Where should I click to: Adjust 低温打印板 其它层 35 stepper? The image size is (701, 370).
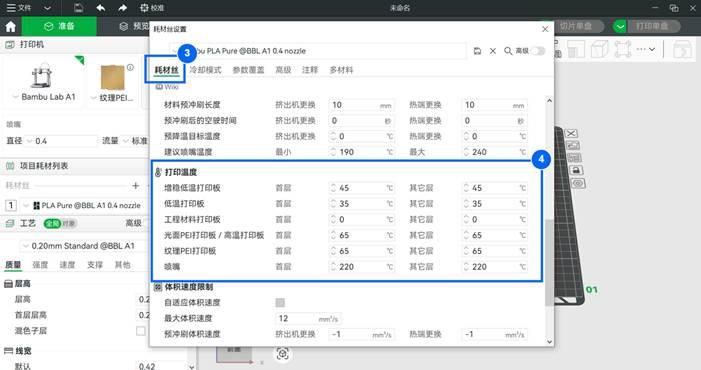point(466,204)
